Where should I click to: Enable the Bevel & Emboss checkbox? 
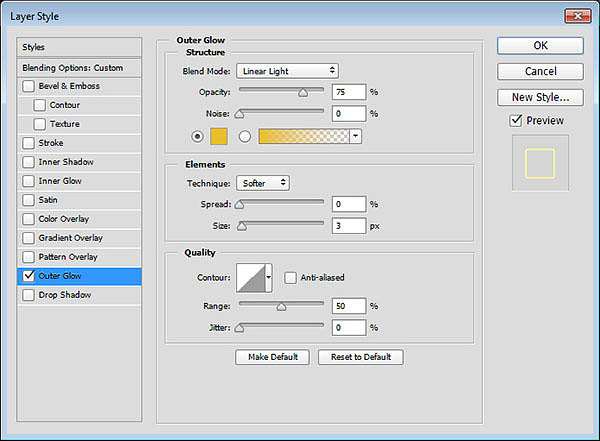point(28,86)
